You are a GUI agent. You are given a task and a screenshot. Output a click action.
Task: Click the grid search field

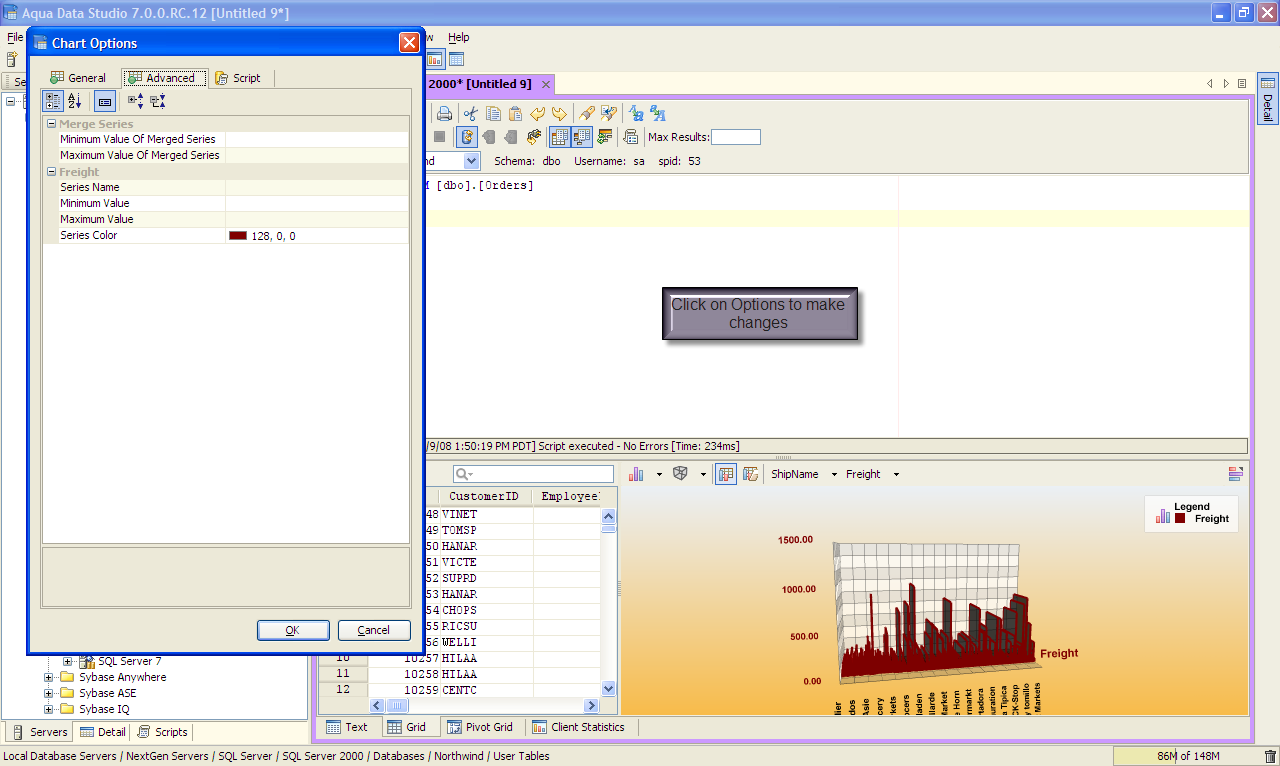(x=533, y=474)
